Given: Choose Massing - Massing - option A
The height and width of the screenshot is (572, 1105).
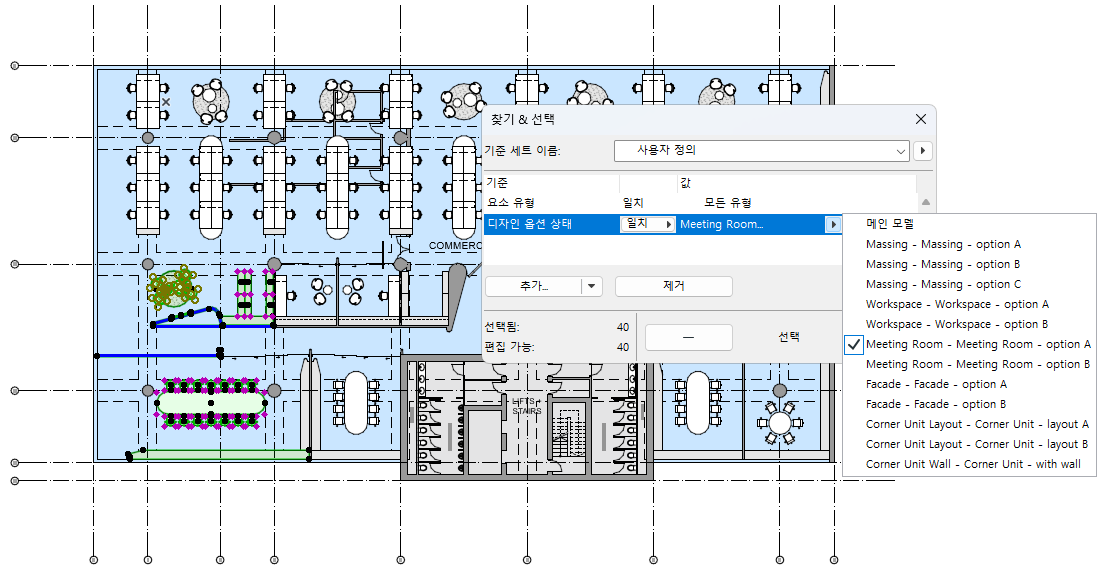Looking at the screenshot, I should pos(969,244).
